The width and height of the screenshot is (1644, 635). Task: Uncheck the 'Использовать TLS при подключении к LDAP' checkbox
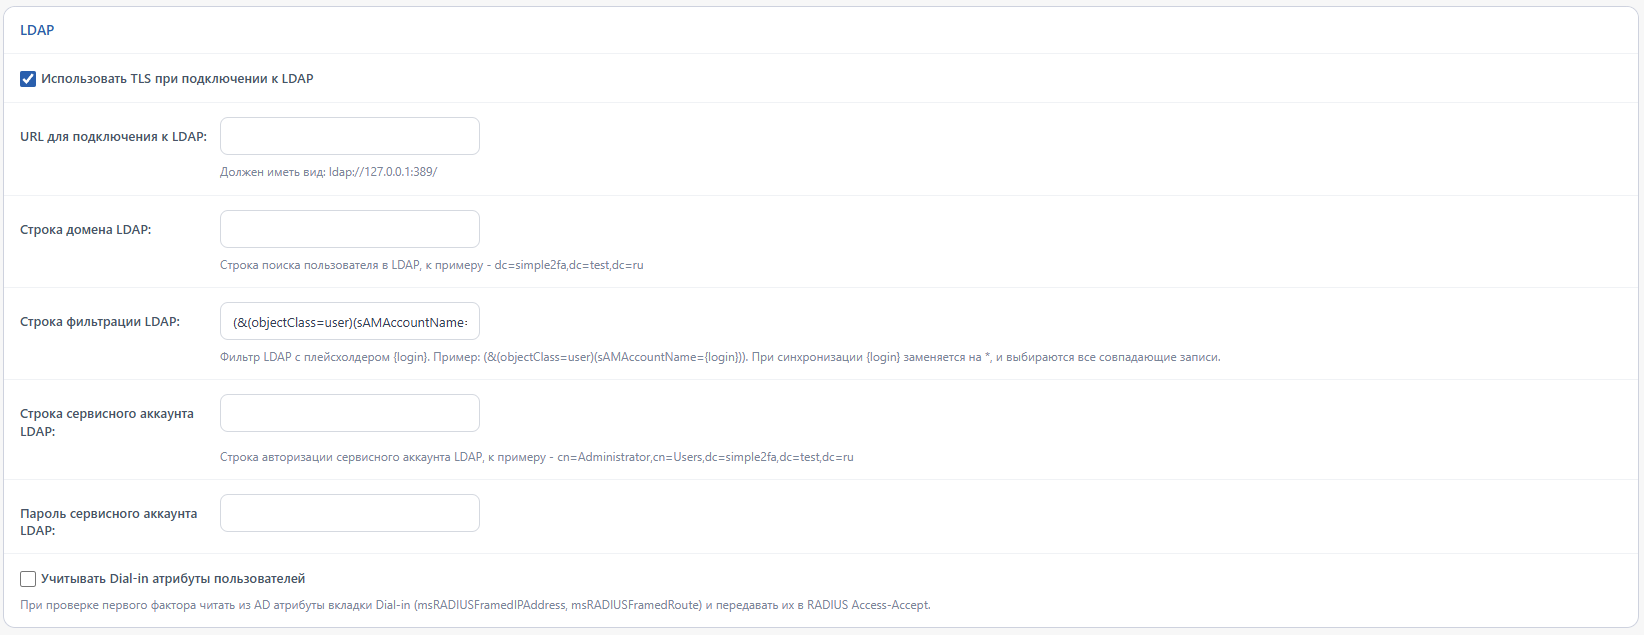click(x=28, y=79)
